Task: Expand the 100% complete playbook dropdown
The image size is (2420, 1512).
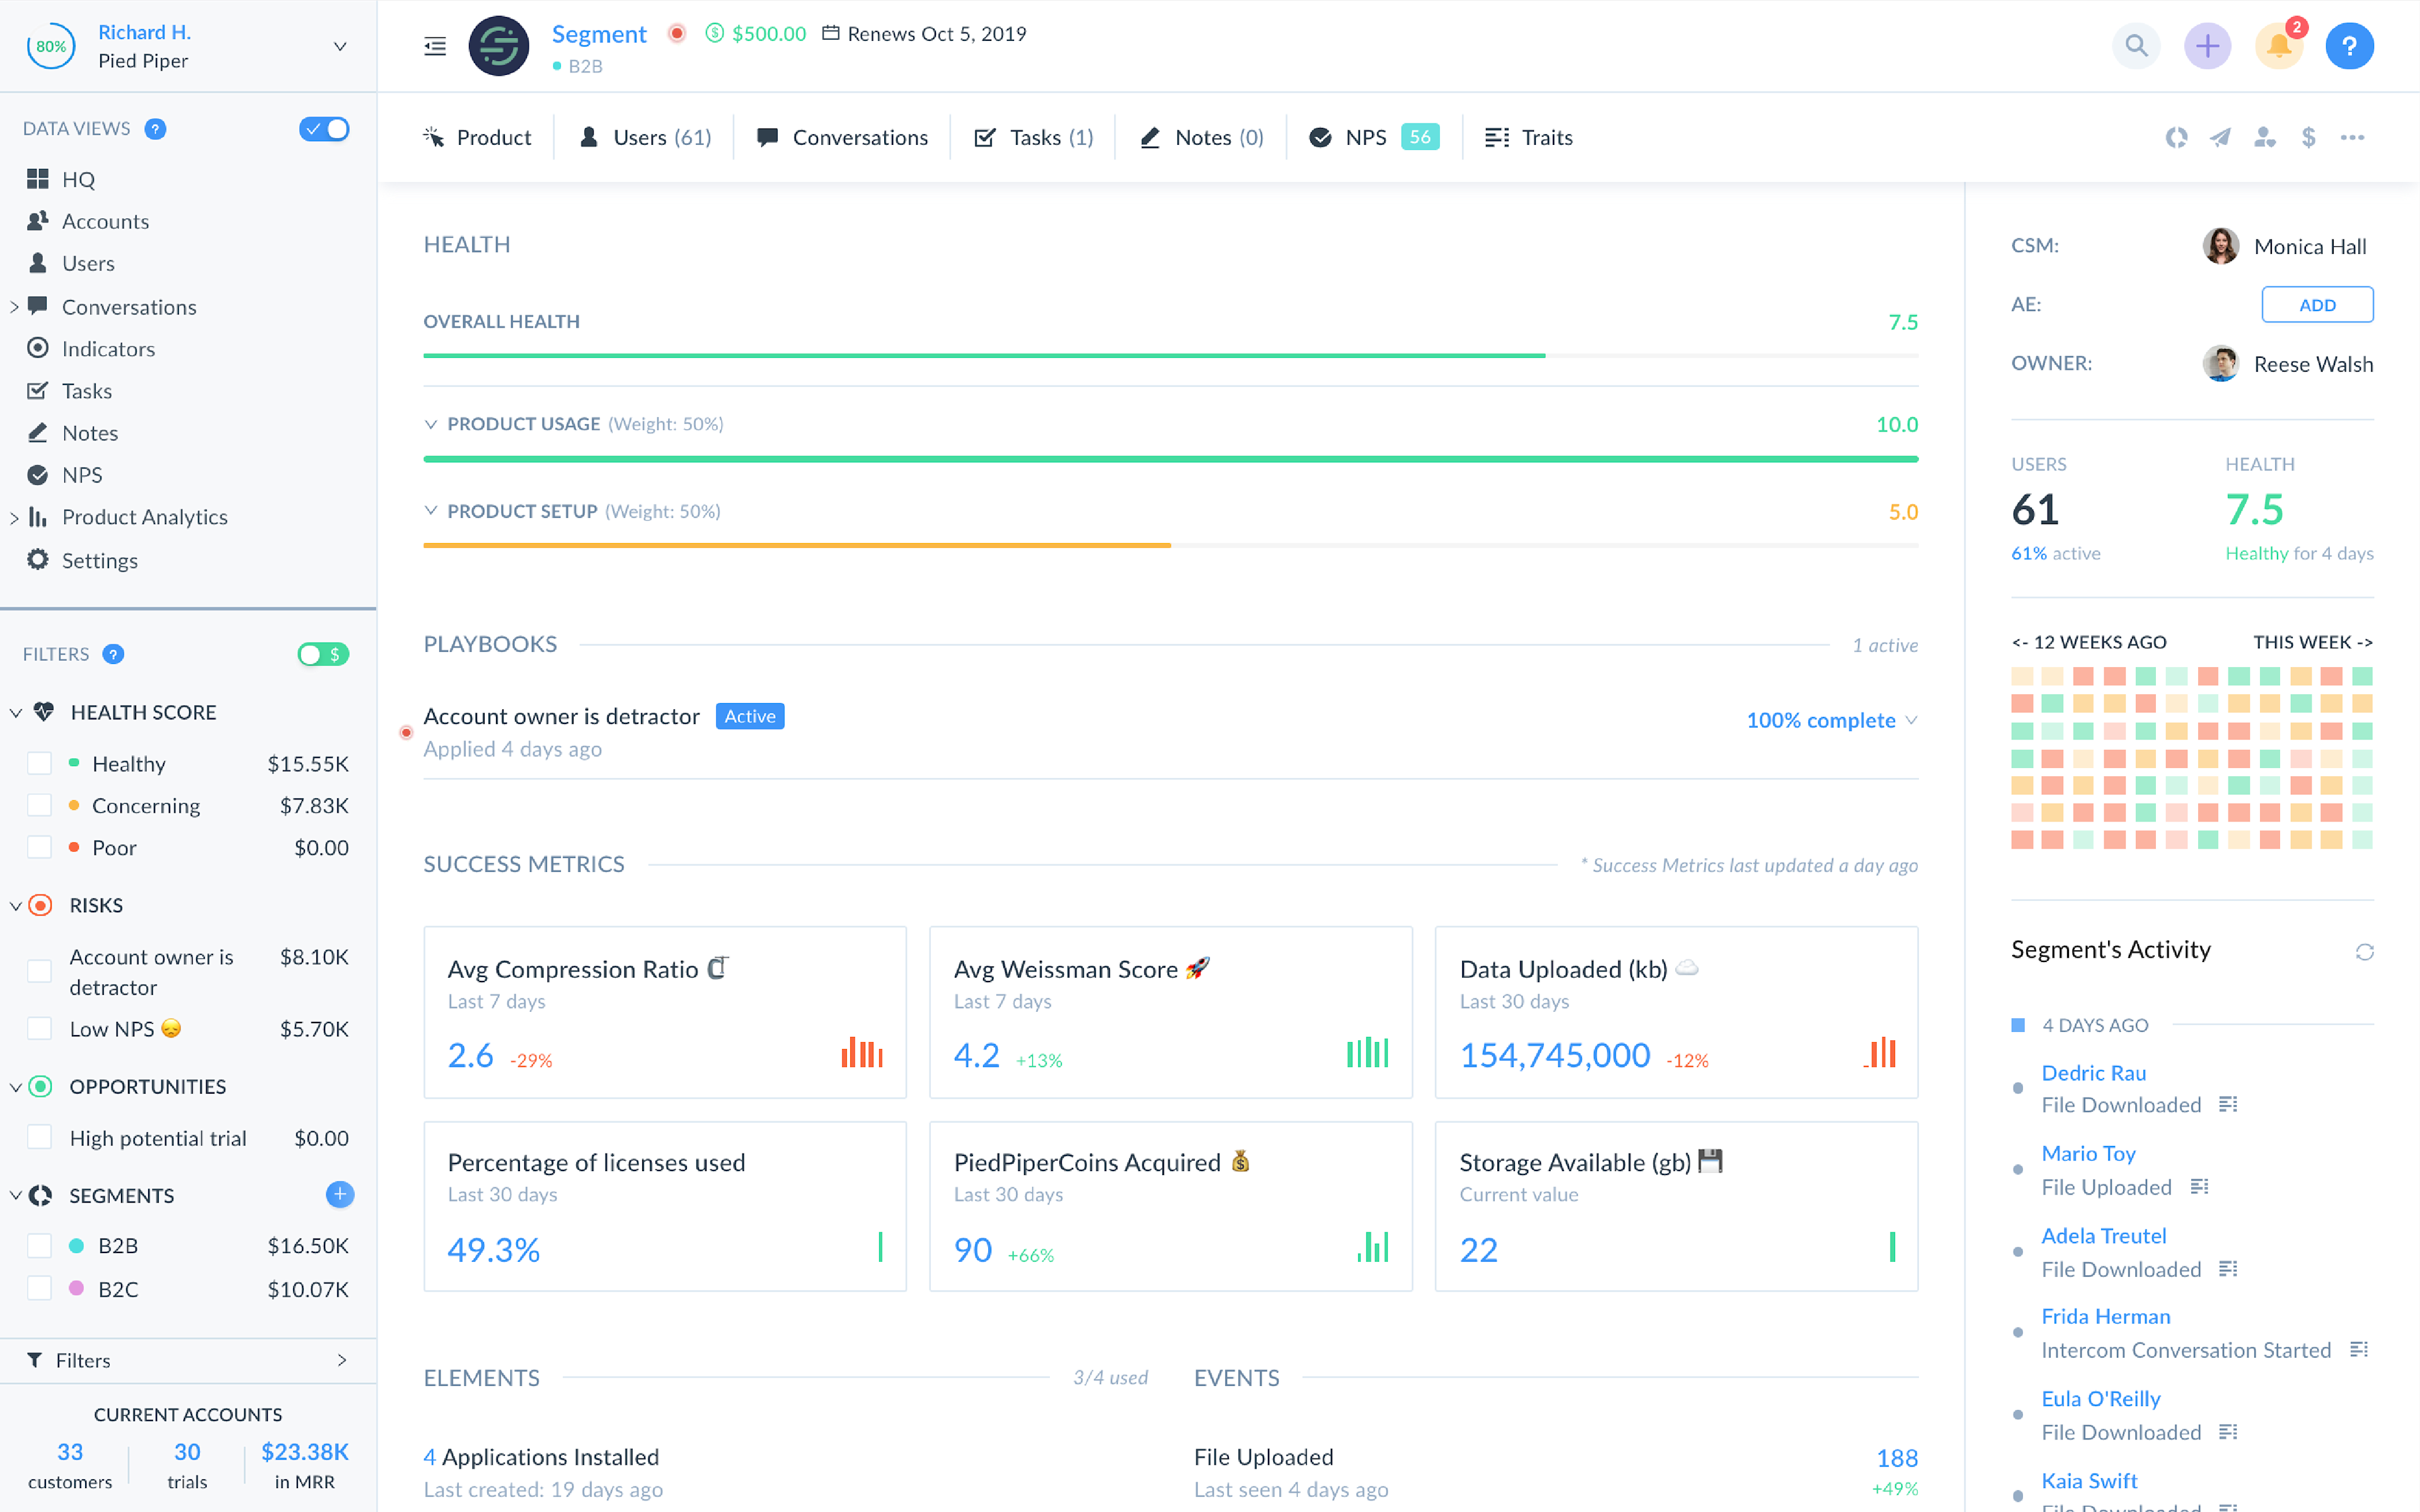Action: click(x=1911, y=720)
